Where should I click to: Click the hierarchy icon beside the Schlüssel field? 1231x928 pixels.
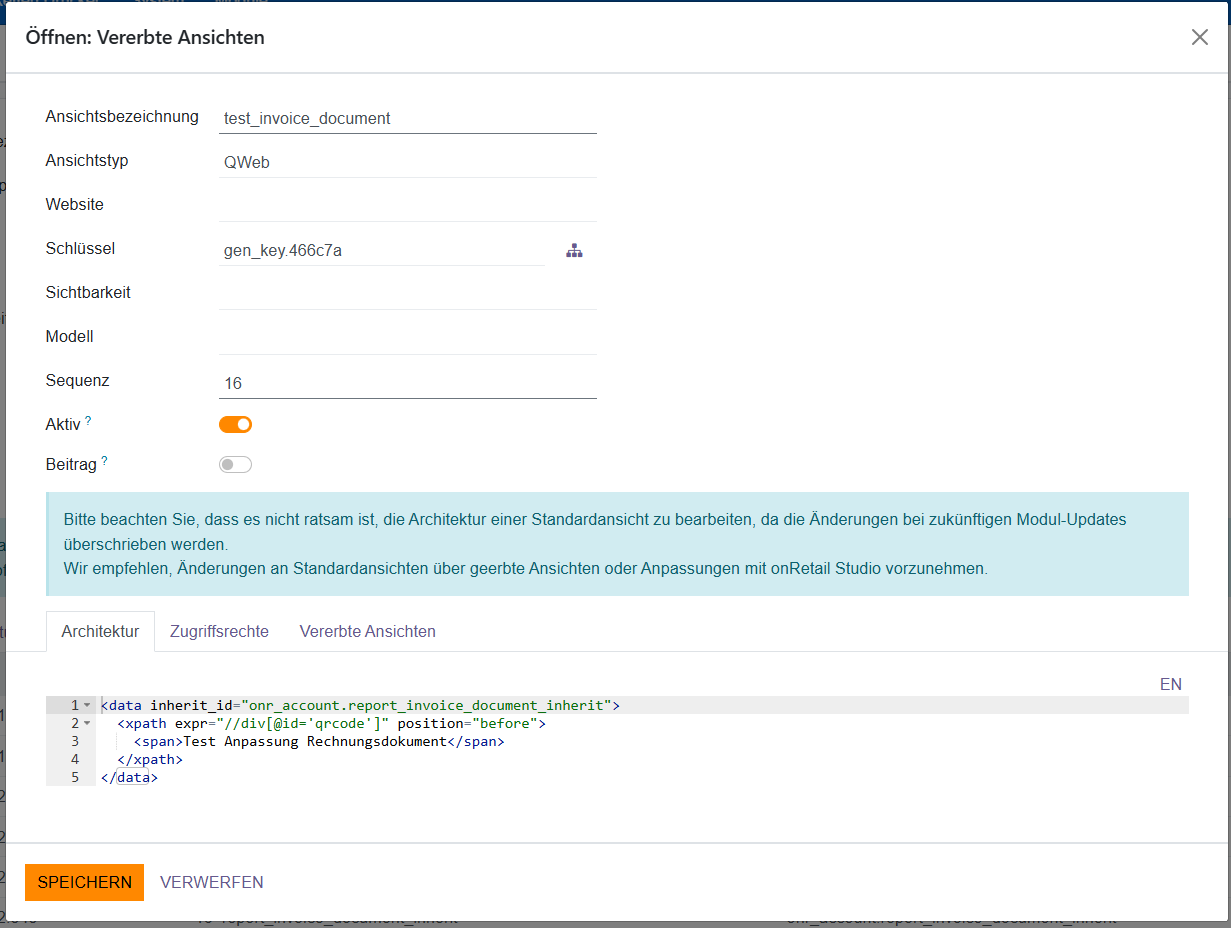pos(574,251)
